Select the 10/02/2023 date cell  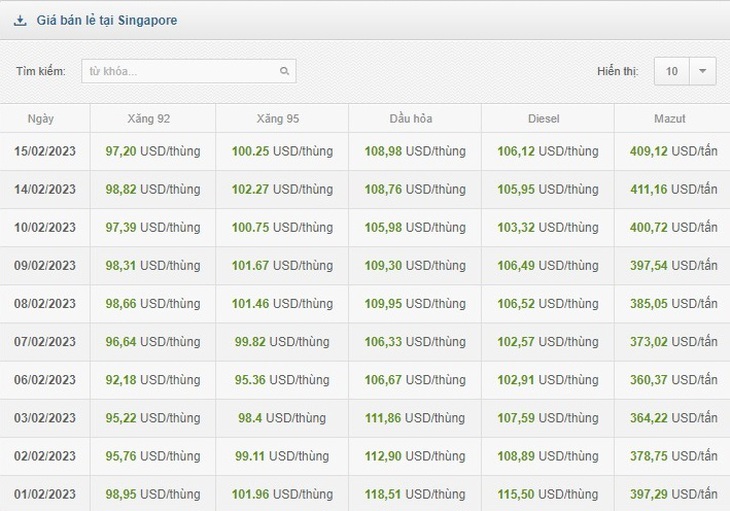[x=45, y=228]
